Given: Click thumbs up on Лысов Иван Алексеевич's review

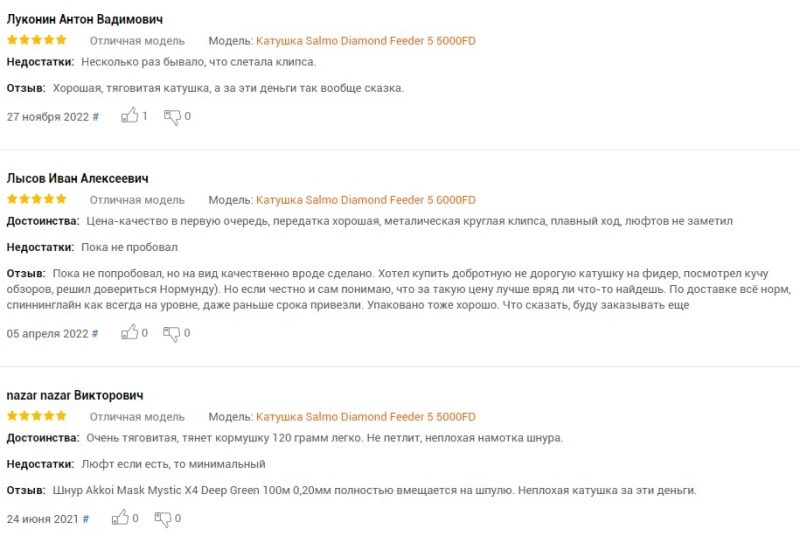Looking at the screenshot, I should point(129,333).
